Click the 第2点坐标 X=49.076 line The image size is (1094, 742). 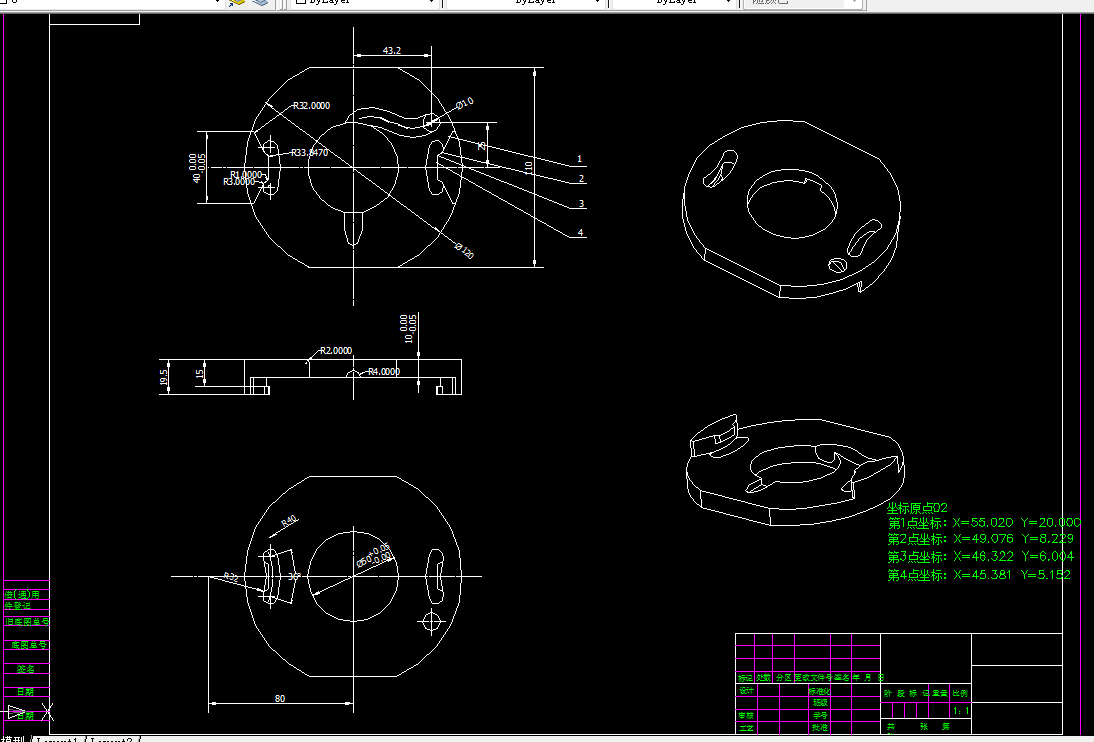[x=980, y=539]
